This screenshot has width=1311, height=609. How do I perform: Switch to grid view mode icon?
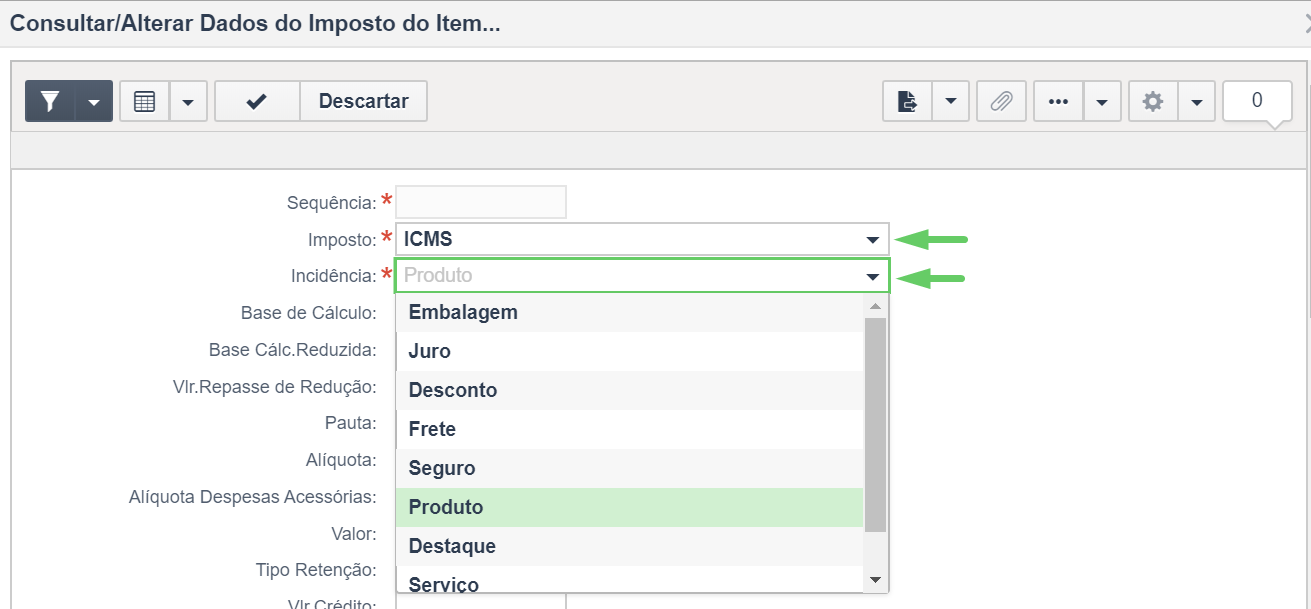coord(144,101)
